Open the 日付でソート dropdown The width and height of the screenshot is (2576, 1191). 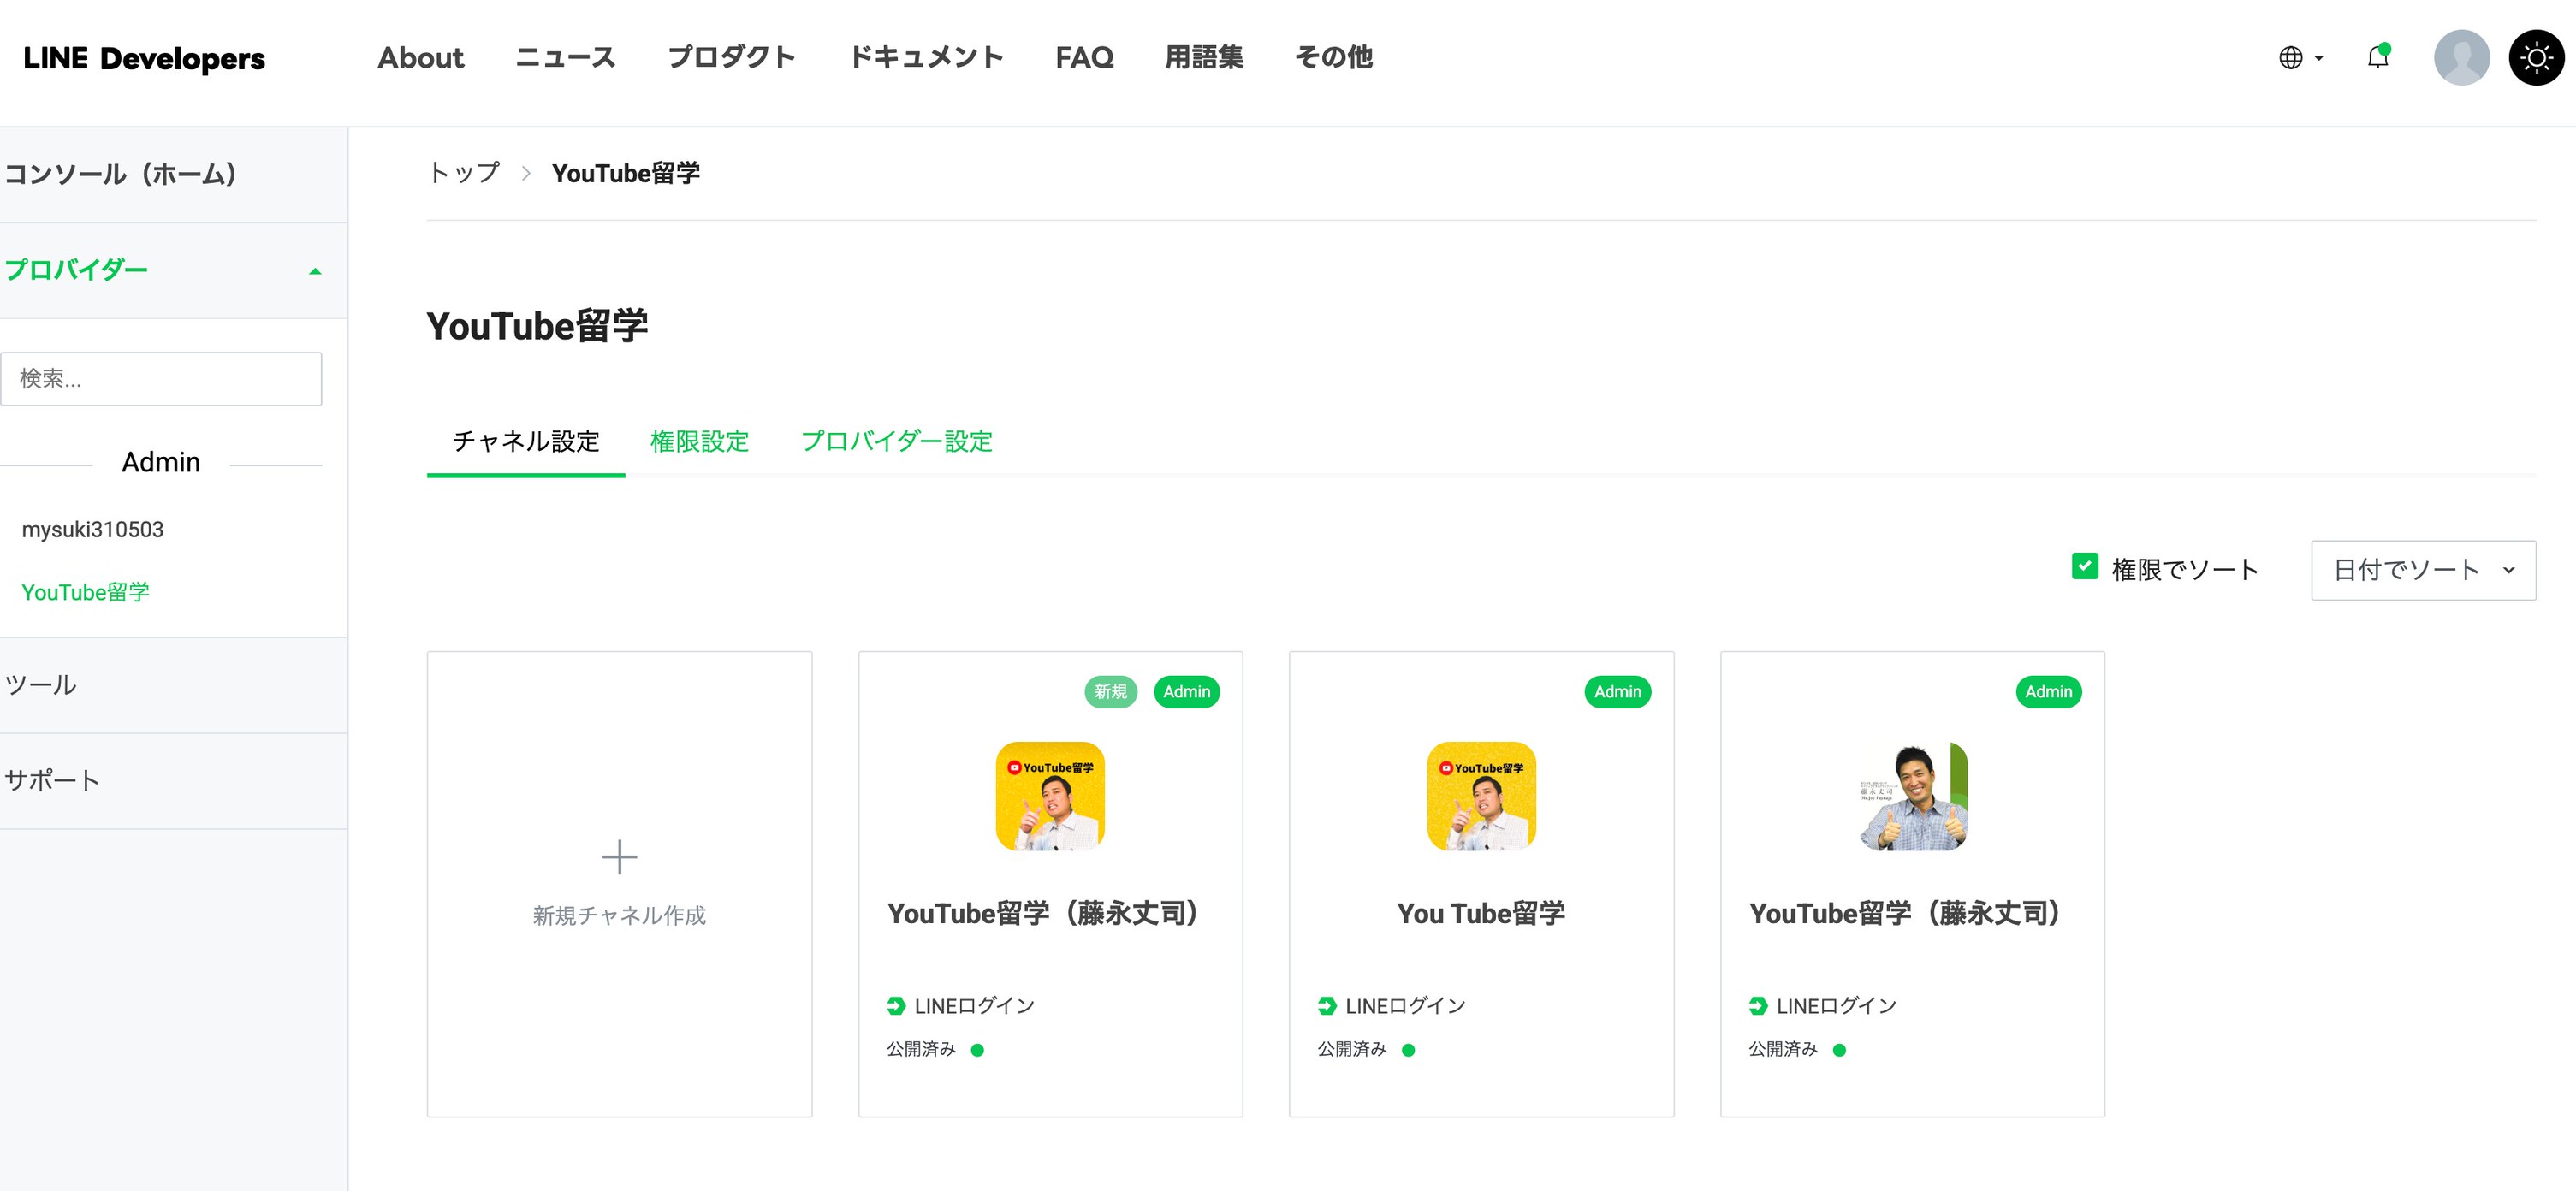pos(2423,570)
